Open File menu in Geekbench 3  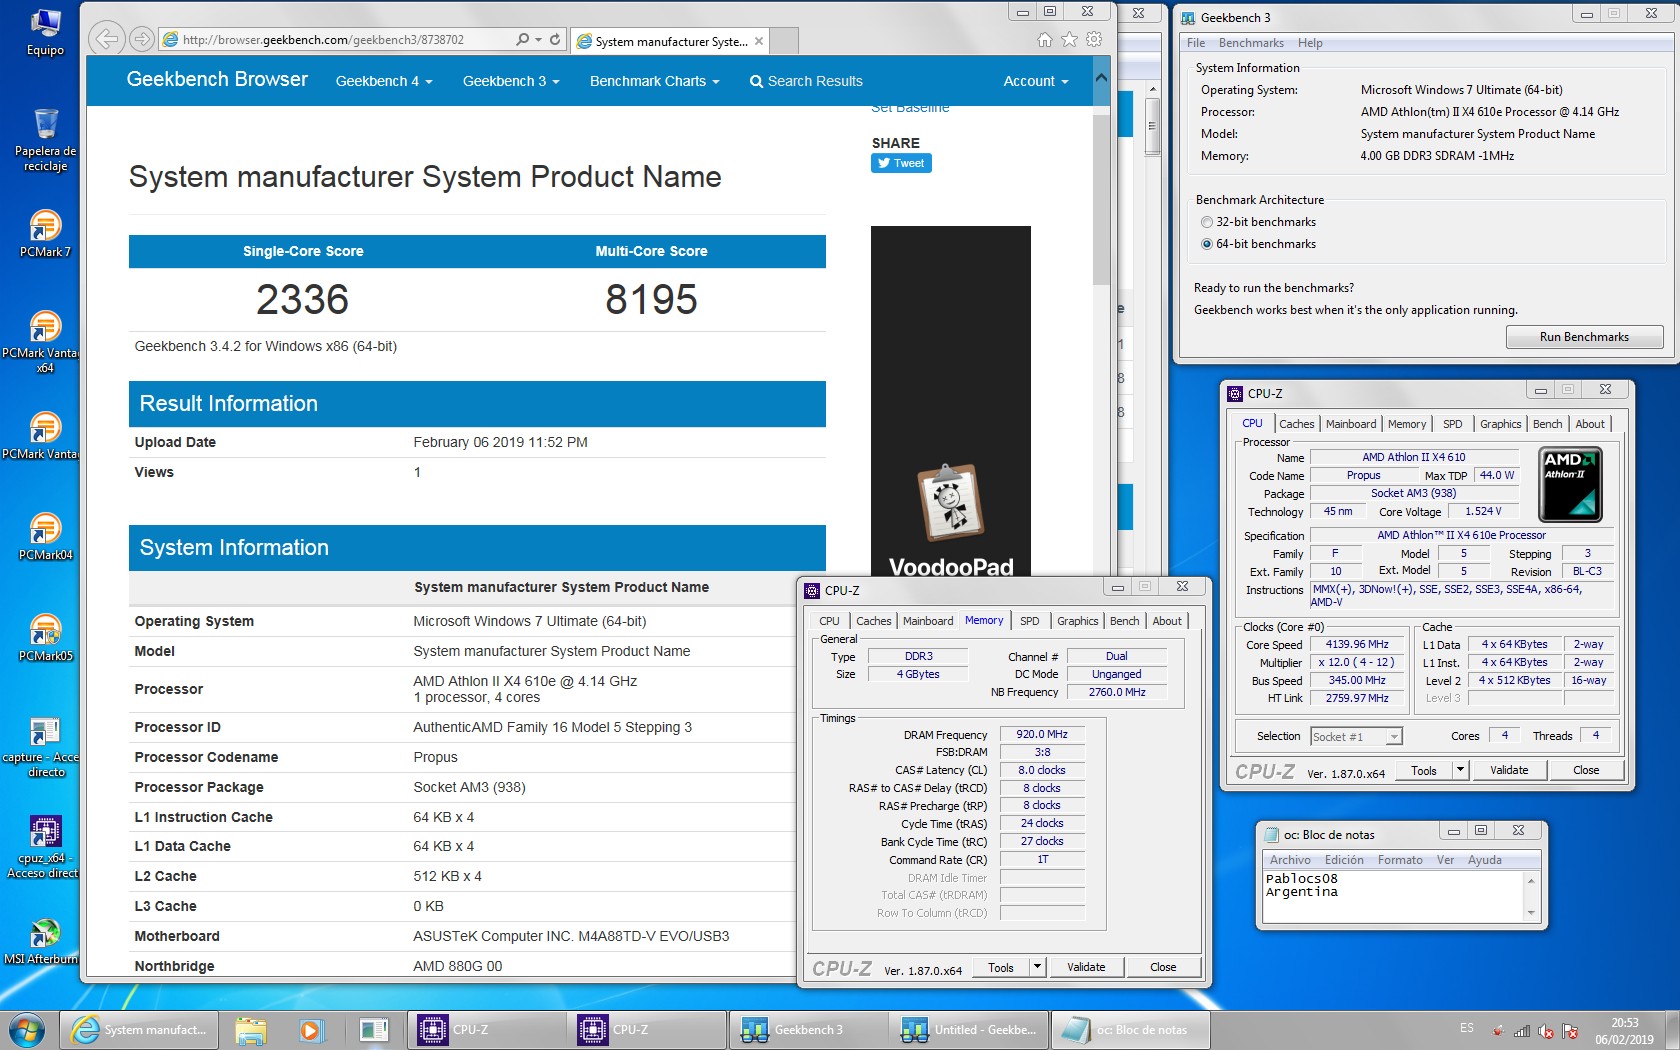click(1196, 43)
